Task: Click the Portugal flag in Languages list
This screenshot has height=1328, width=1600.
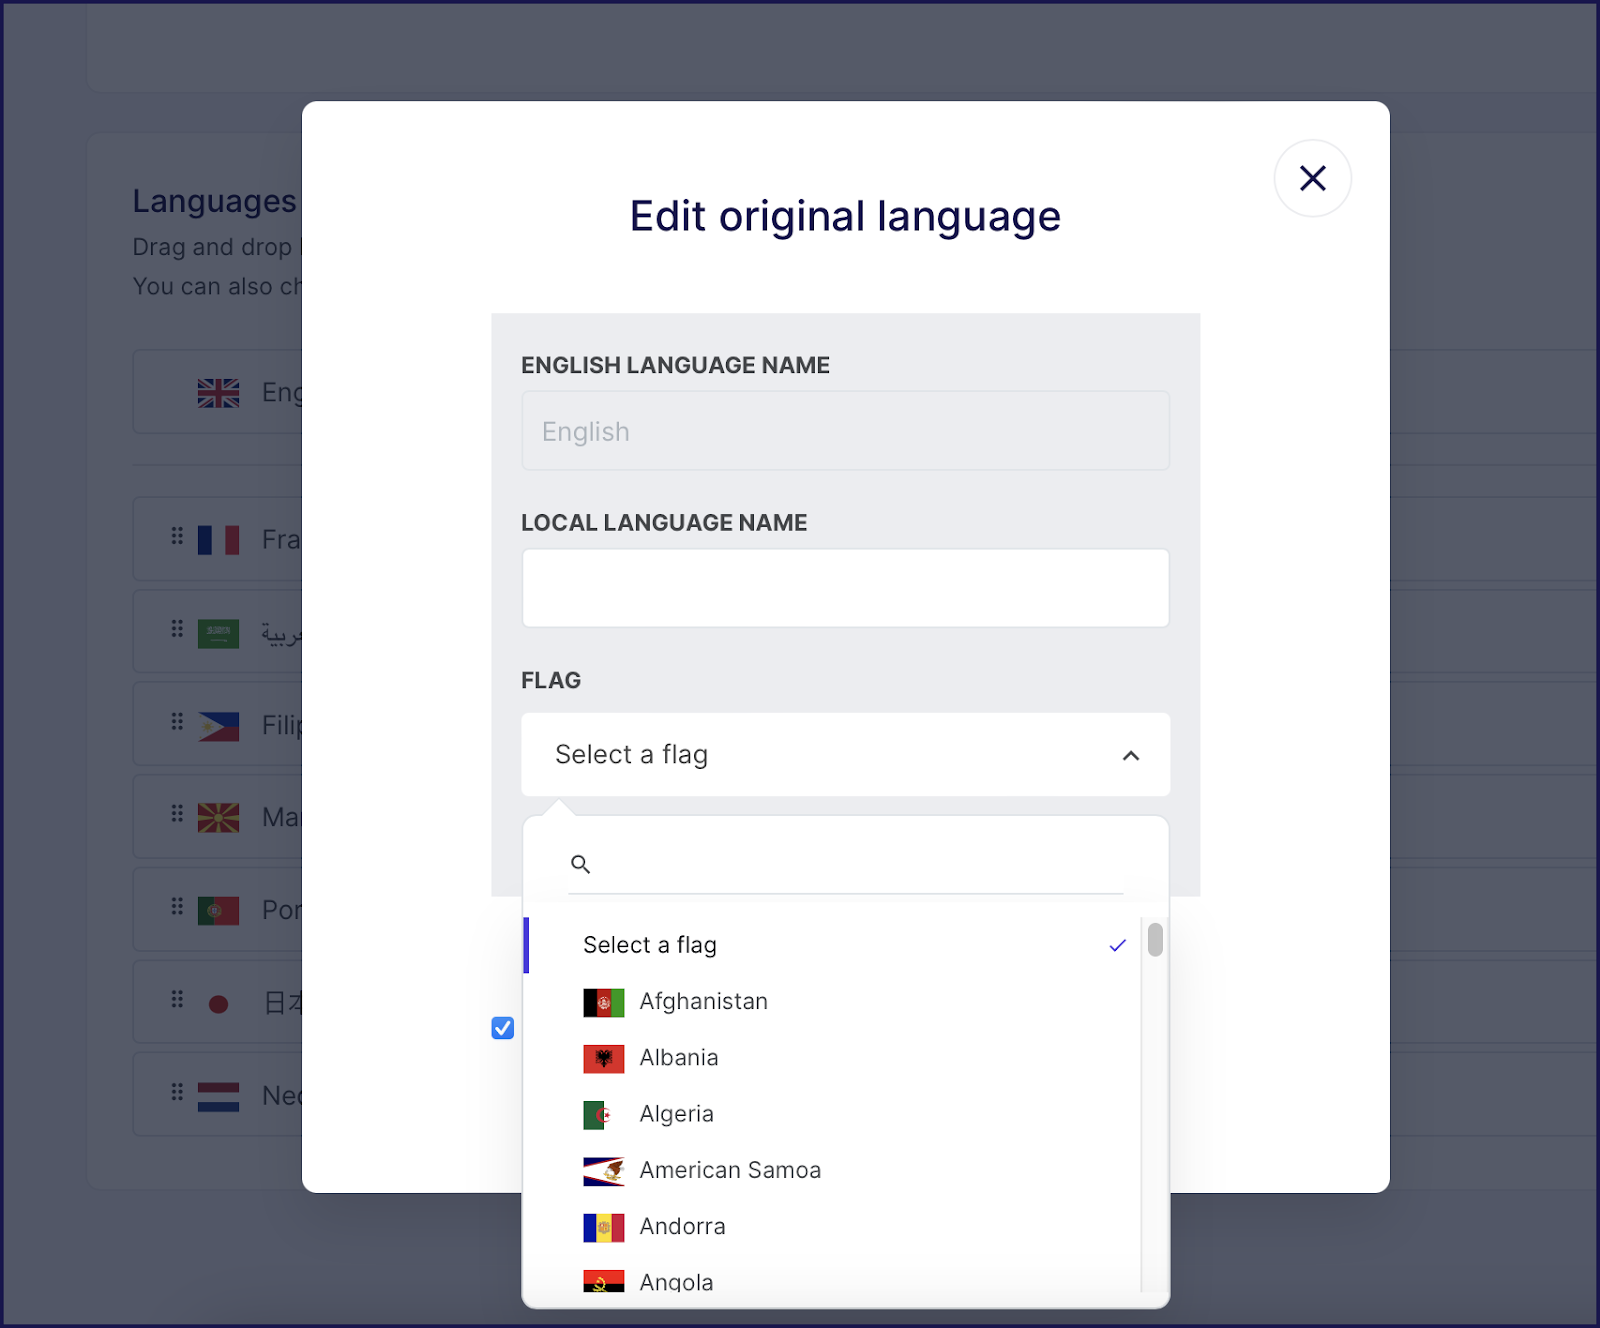Action: [x=218, y=911]
